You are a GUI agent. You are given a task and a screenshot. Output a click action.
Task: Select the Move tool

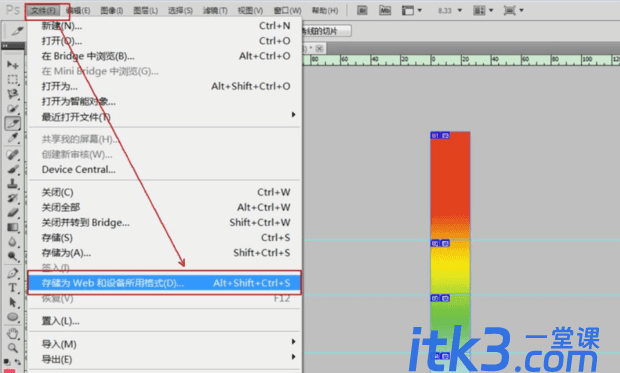[x=13, y=64]
